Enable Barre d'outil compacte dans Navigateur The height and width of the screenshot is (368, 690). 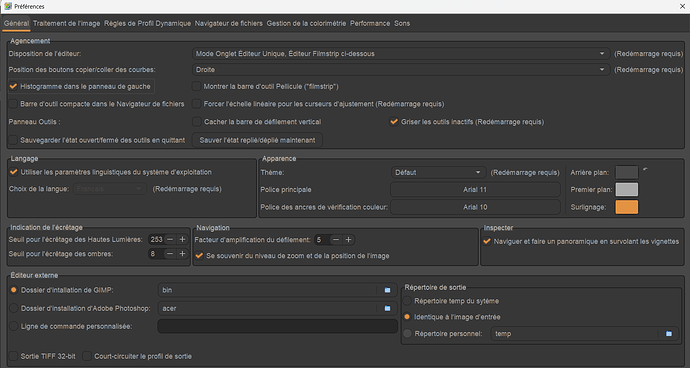13,104
